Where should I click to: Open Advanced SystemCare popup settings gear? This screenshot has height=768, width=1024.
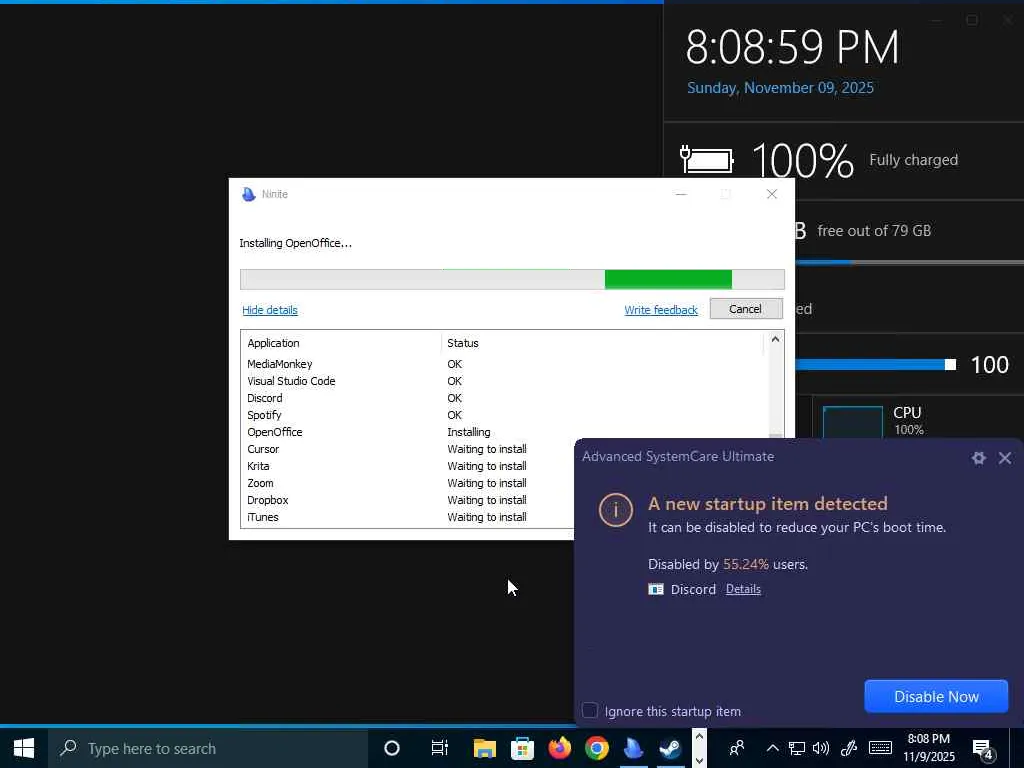[978, 458]
